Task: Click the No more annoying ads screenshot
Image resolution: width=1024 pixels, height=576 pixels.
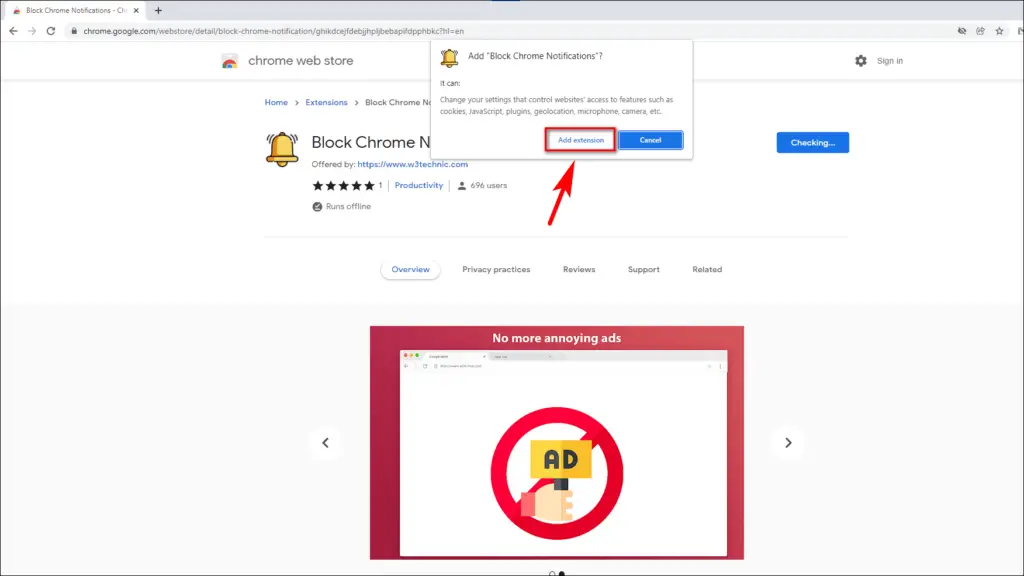Action: tap(556, 443)
